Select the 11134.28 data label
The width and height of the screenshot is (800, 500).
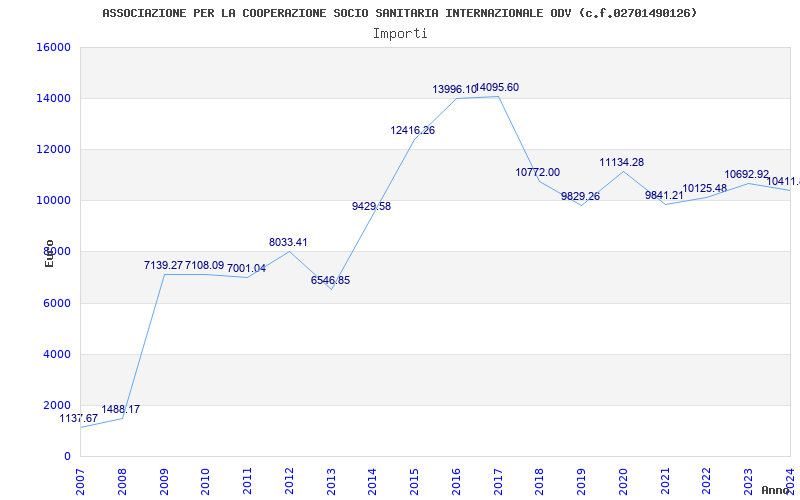click(621, 163)
